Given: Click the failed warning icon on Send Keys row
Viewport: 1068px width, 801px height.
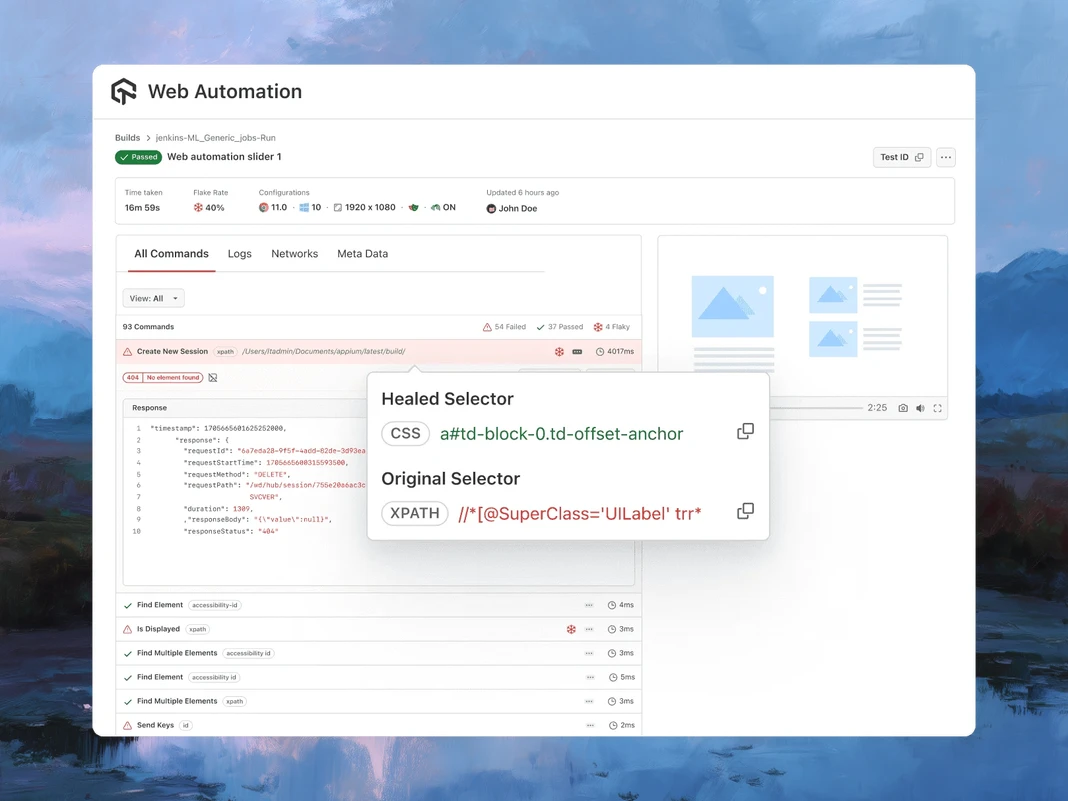Looking at the screenshot, I should pyautogui.click(x=127, y=725).
